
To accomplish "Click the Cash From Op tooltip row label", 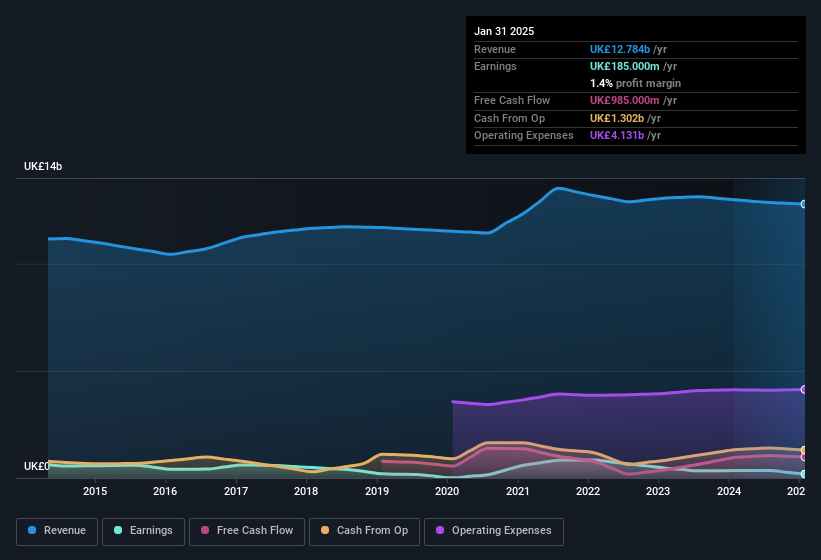I will point(509,118).
